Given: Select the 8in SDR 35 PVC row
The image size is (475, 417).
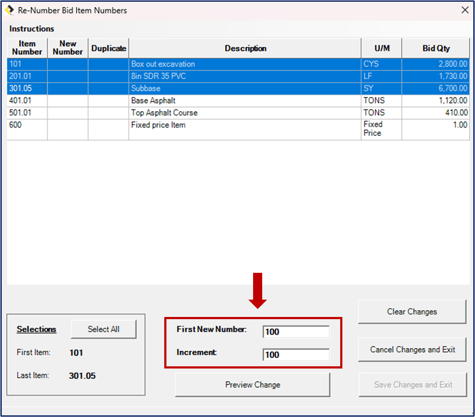Looking at the screenshot, I should pyautogui.click(x=238, y=76).
